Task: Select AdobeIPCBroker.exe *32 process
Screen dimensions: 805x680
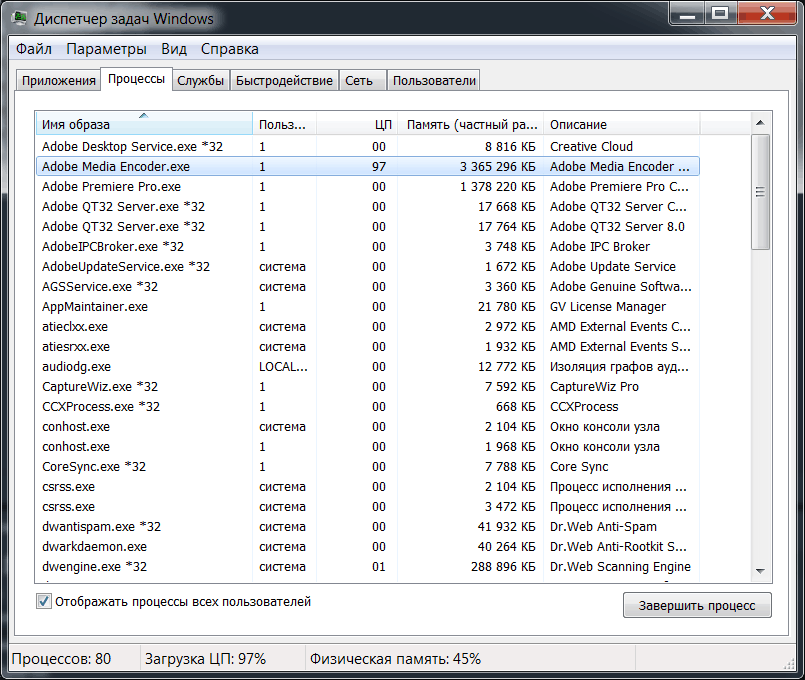Action: [368, 246]
